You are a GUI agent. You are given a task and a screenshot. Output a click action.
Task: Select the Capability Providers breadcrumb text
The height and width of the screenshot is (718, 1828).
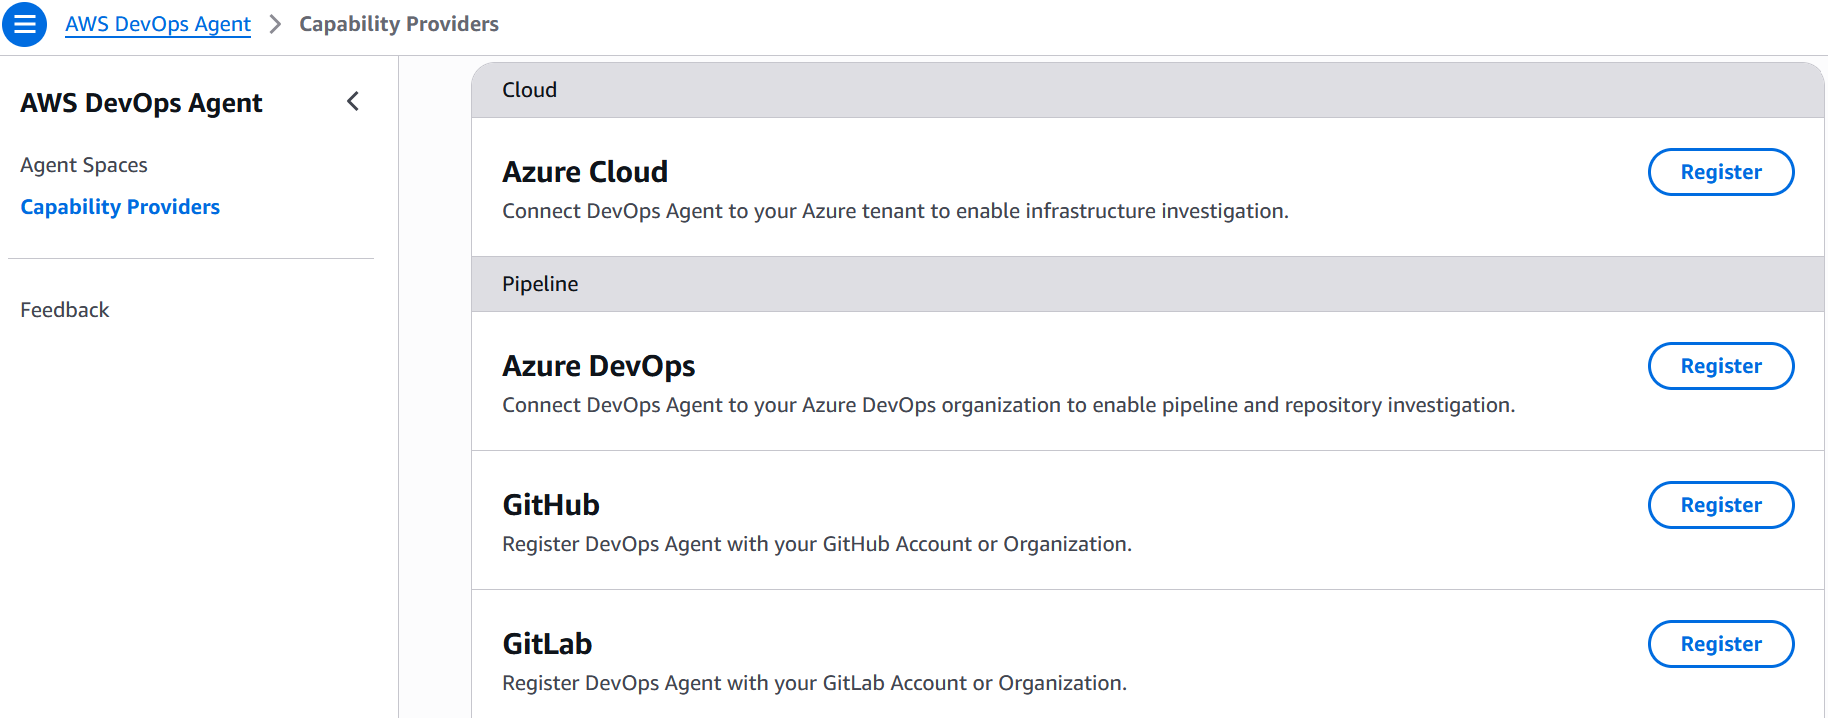click(399, 24)
